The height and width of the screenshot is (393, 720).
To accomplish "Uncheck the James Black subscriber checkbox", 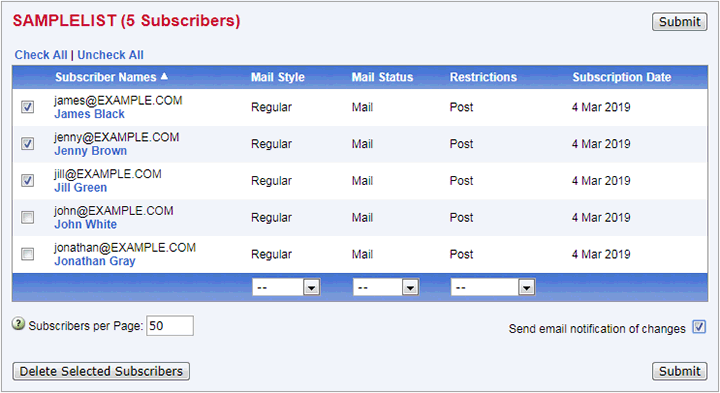I will click(28, 107).
